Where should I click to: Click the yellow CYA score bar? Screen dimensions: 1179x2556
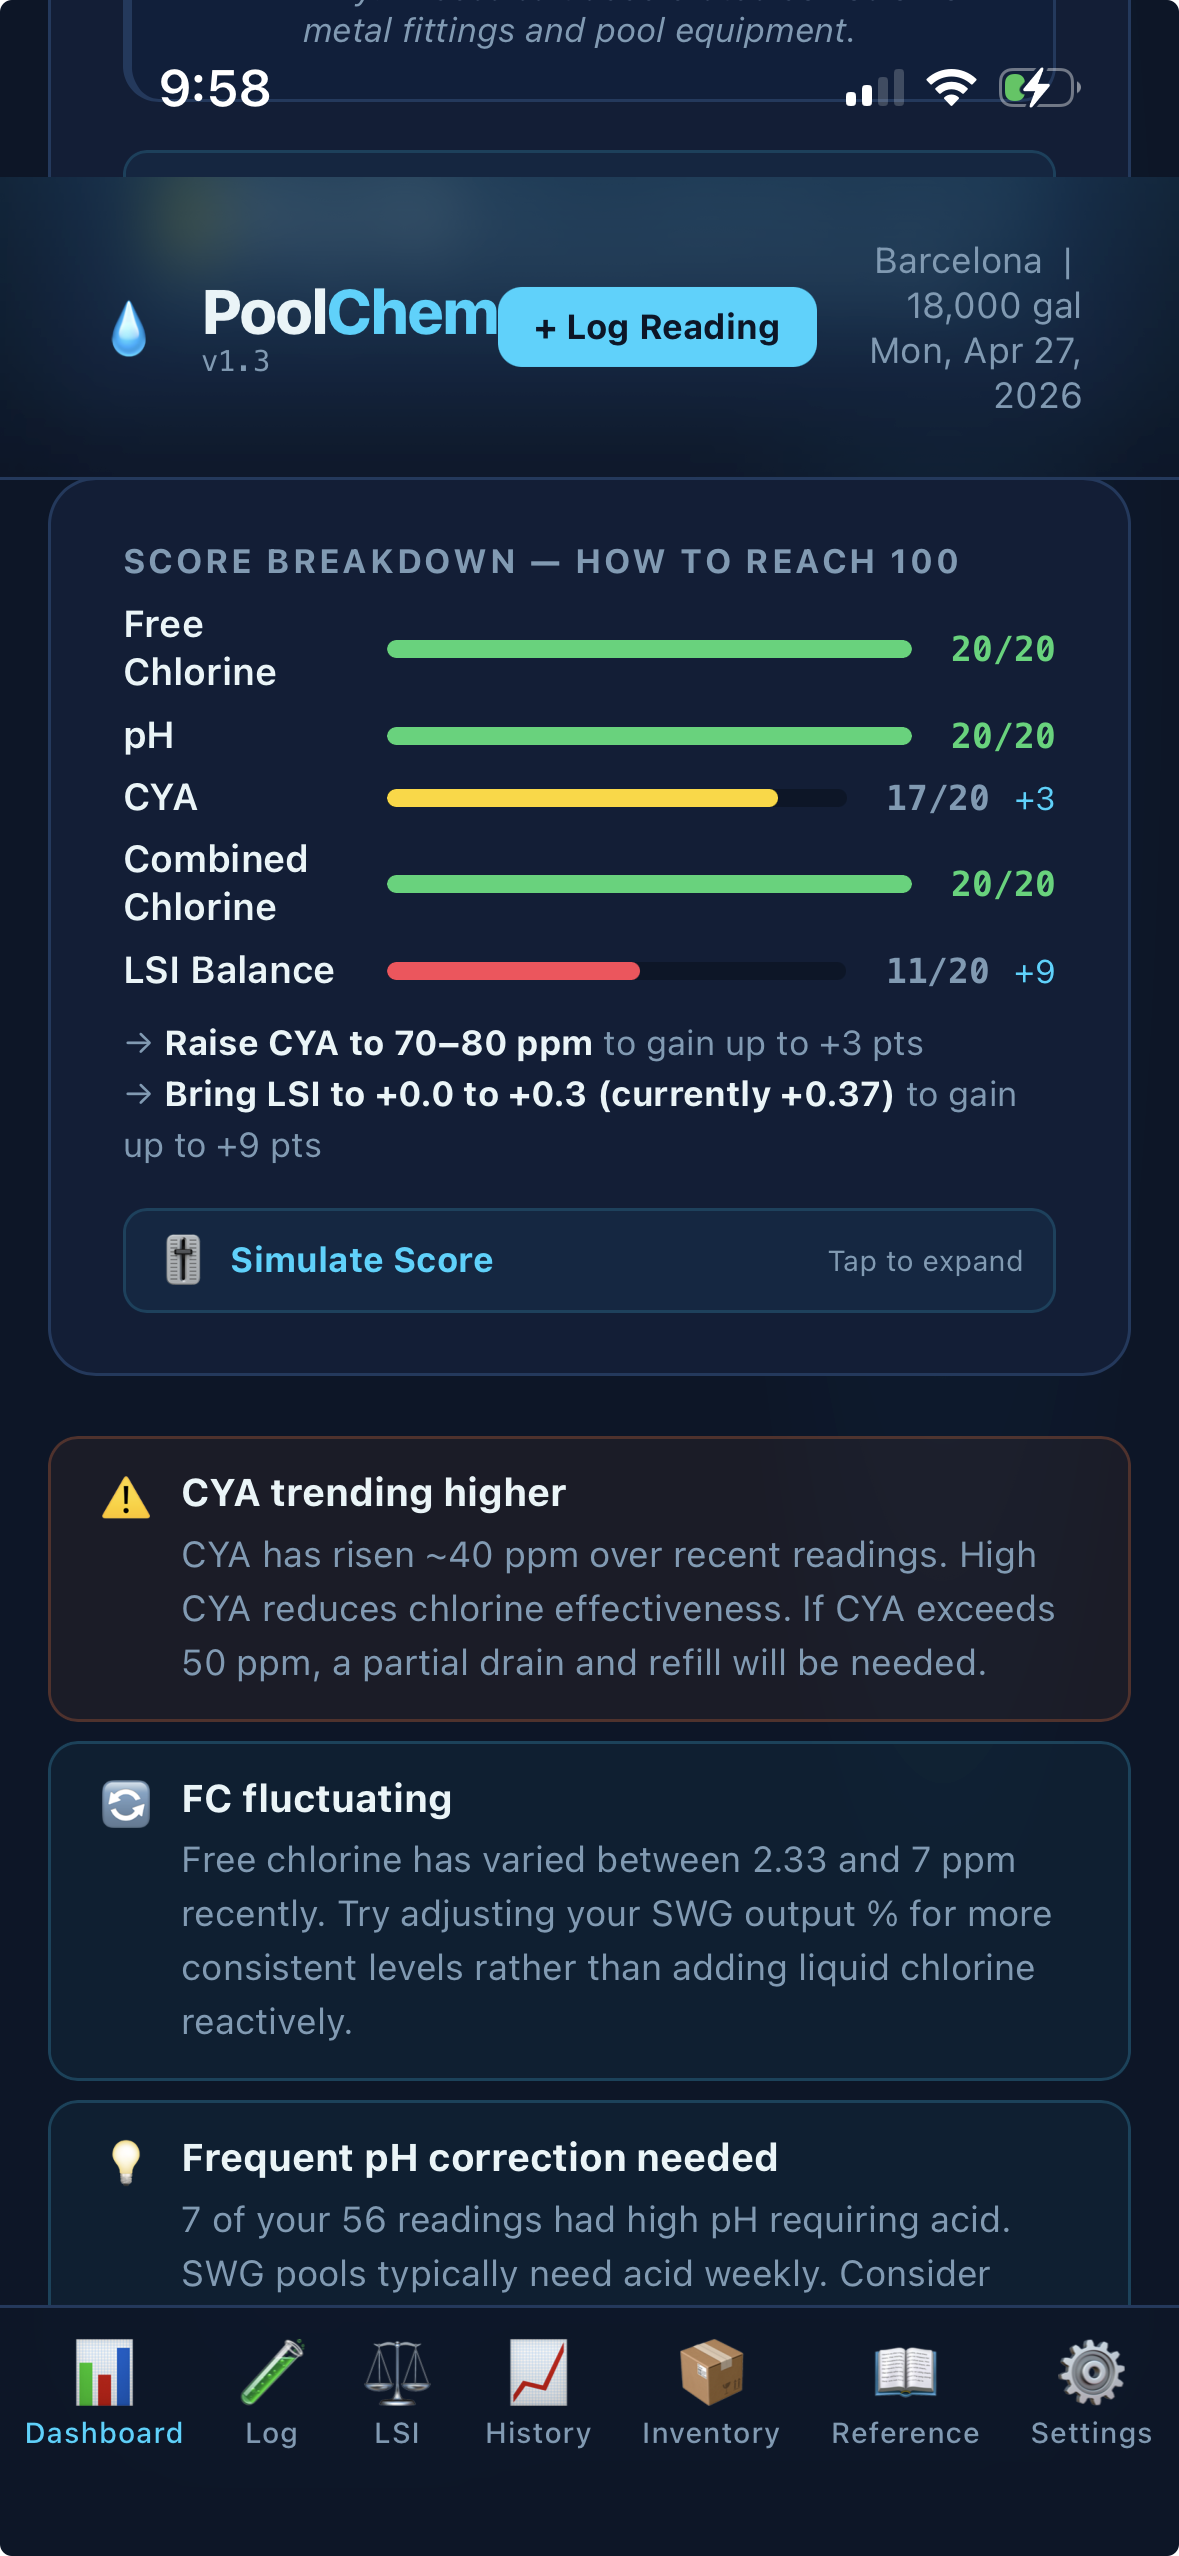click(582, 798)
